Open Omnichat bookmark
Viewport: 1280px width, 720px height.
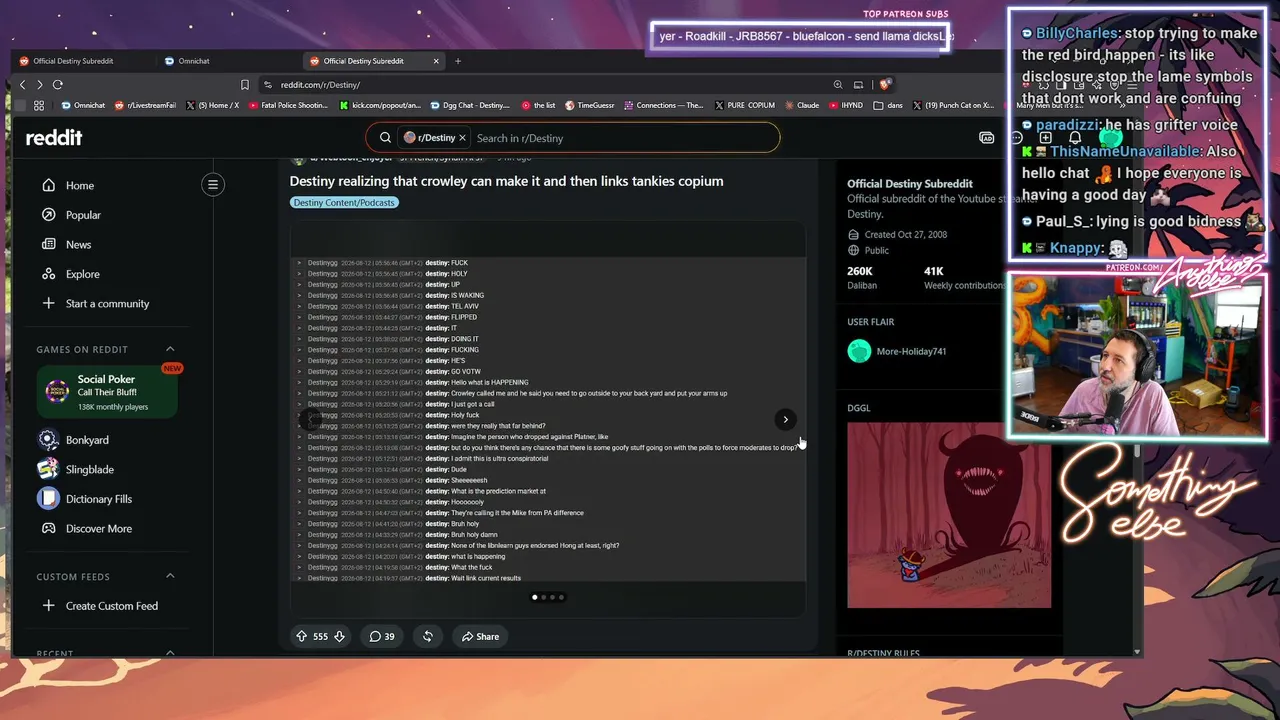tap(83, 105)
